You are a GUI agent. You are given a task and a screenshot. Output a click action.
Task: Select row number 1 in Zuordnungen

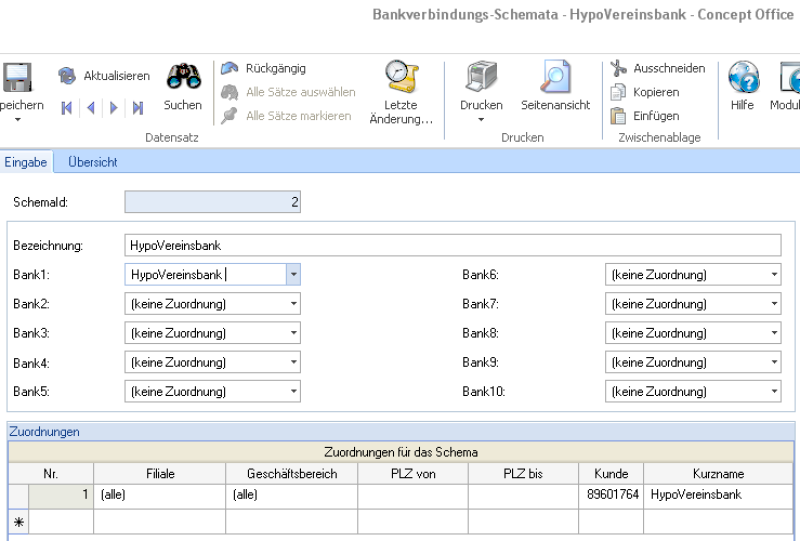(61, 495)
